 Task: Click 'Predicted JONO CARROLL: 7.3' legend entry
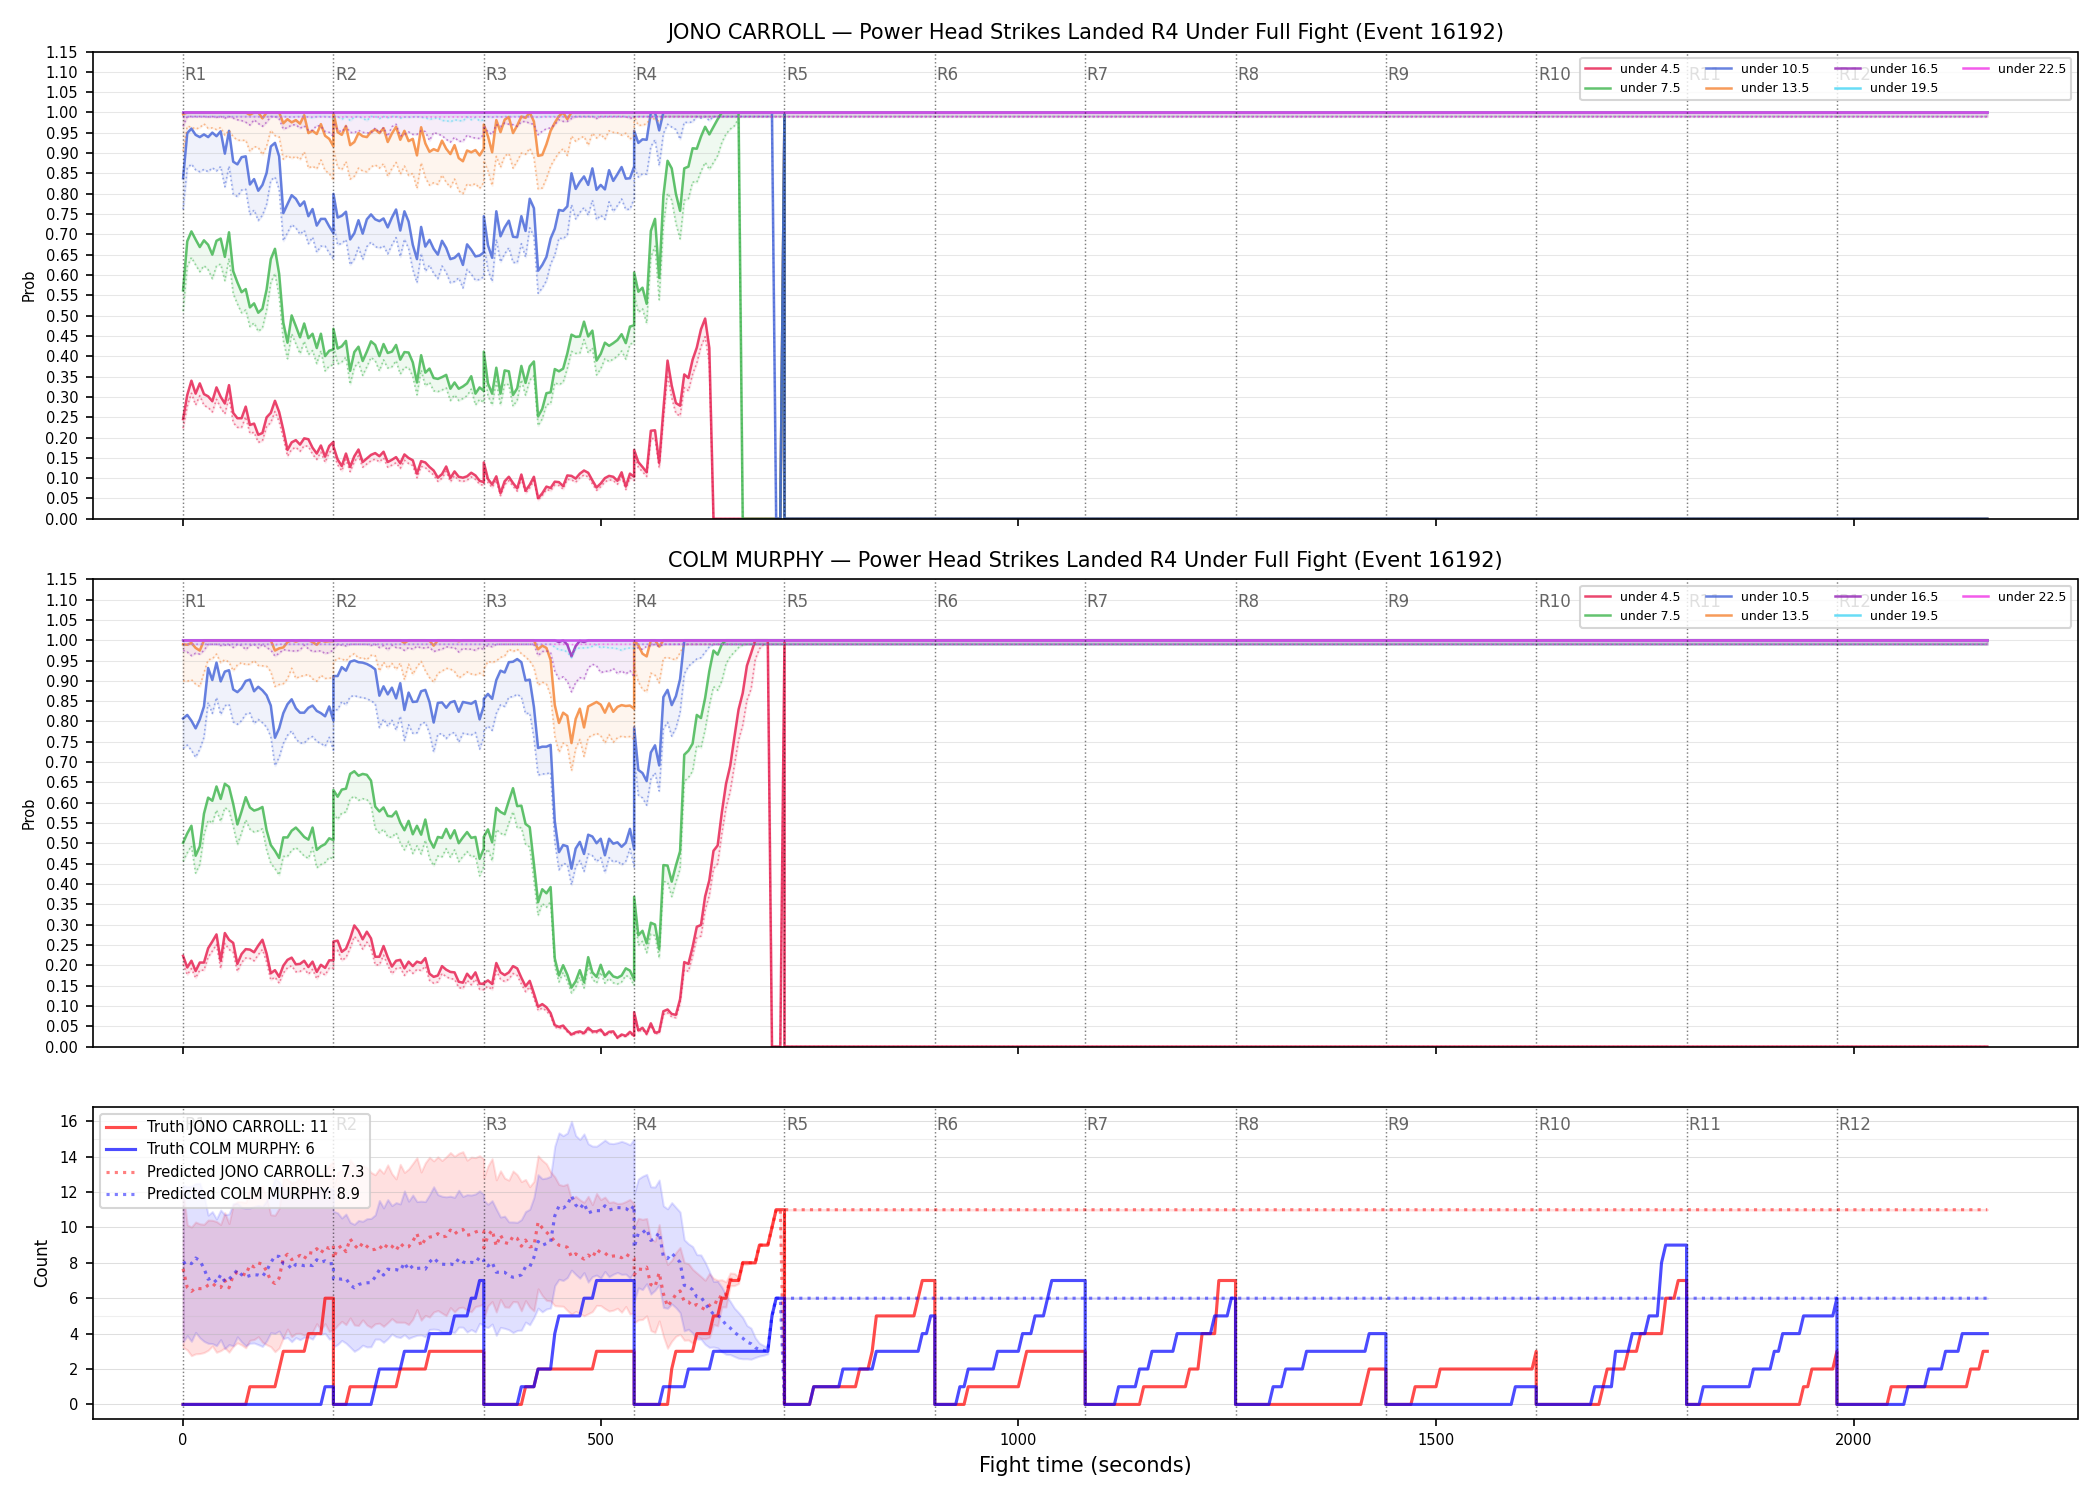tap(234, 1171)
